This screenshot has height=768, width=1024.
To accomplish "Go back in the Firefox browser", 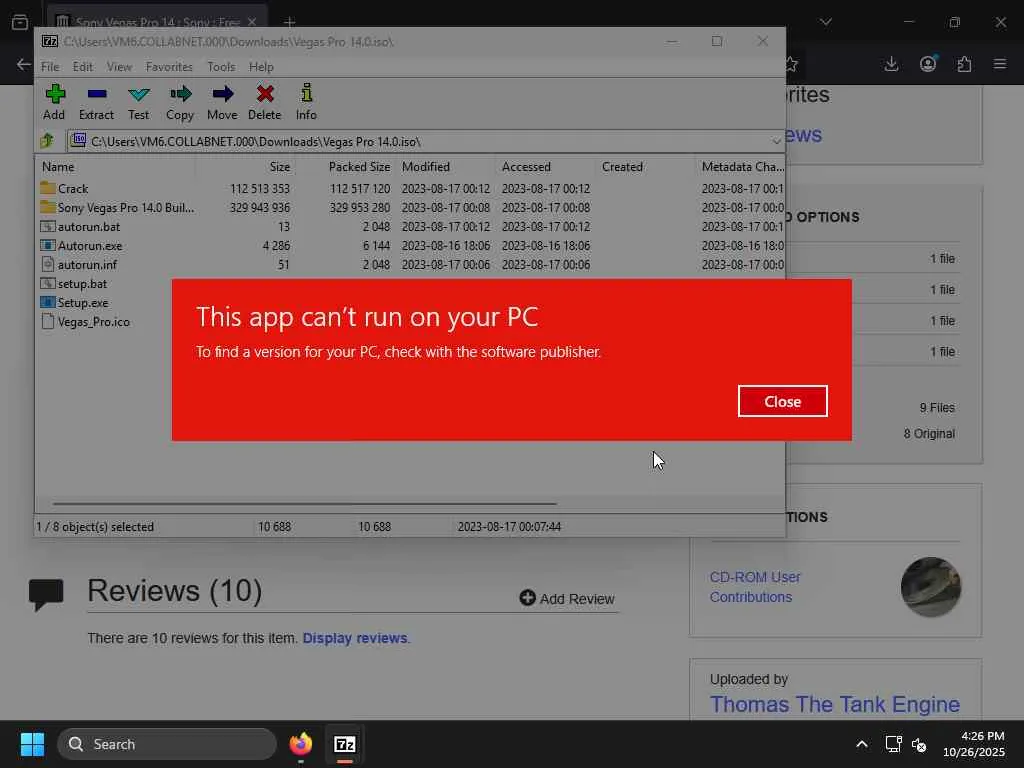I will (x=24, y=64).
